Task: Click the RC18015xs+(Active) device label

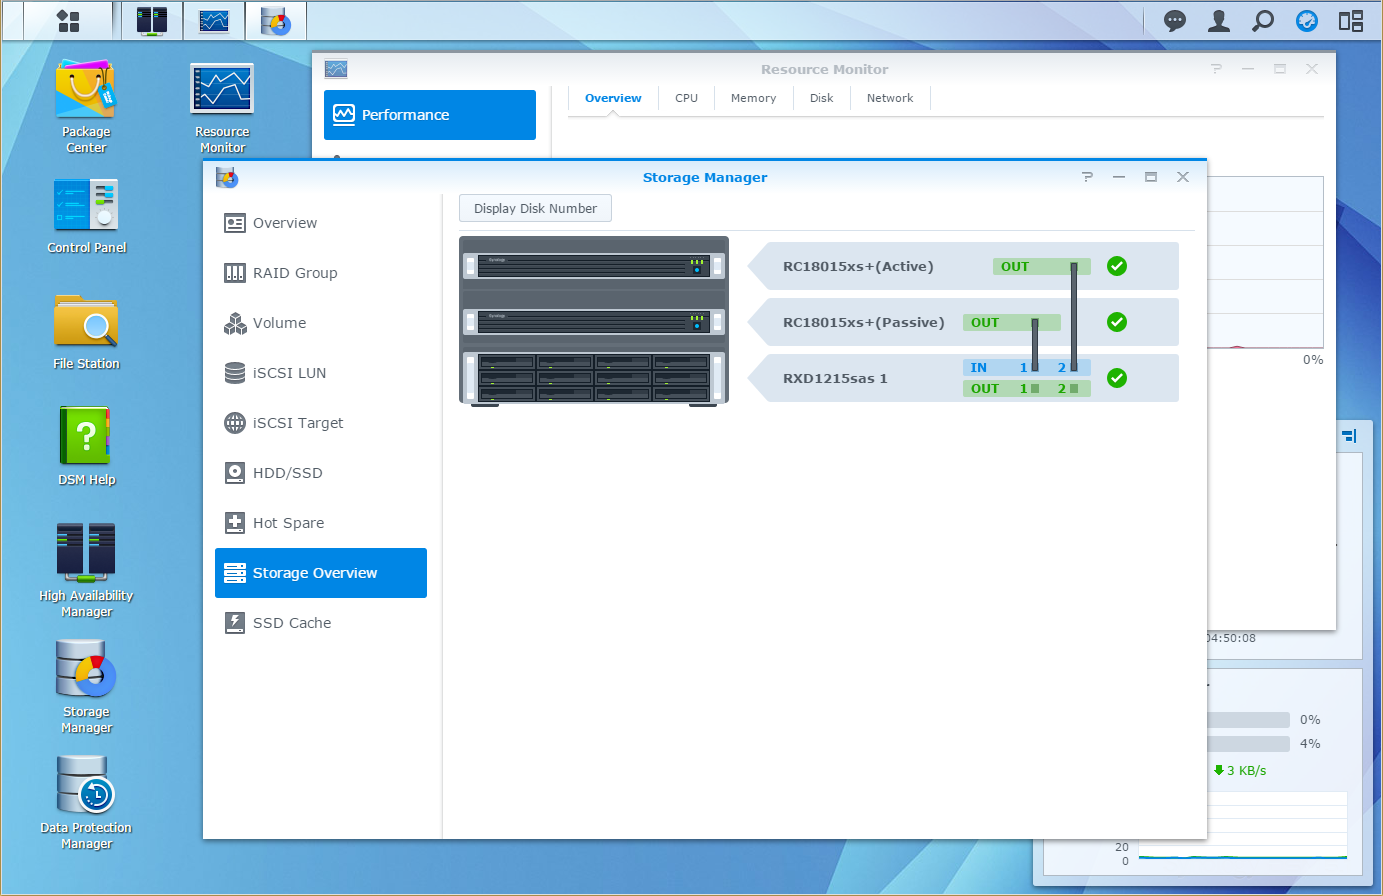Action: [x=858, y=266]
